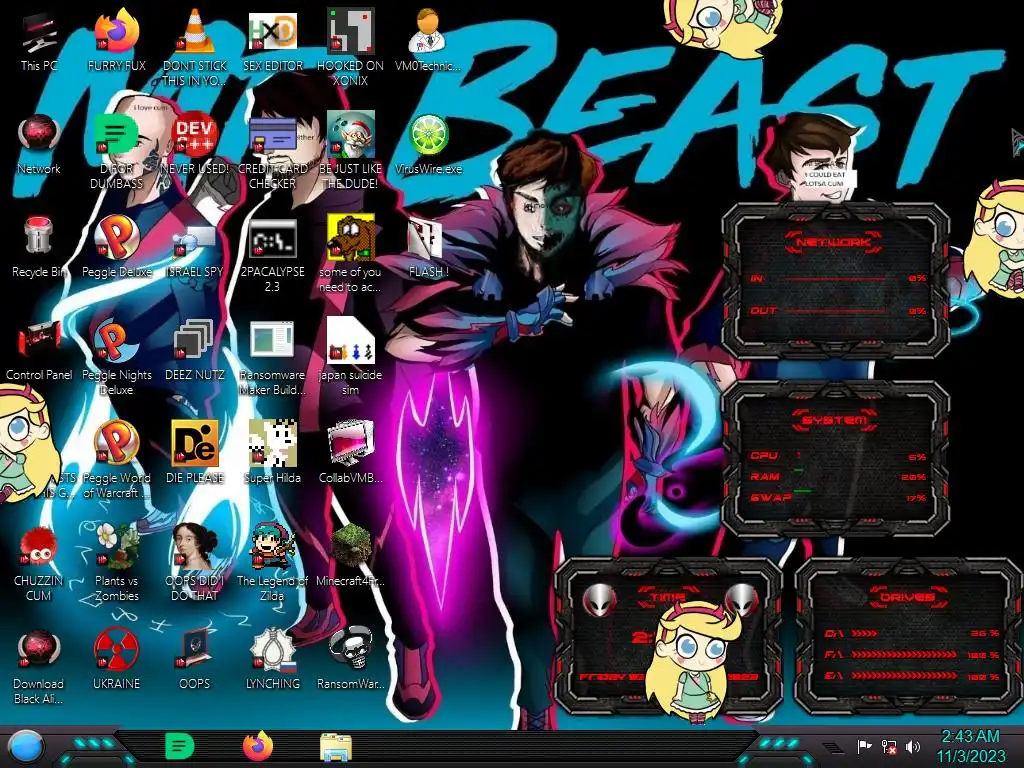
Task: Open Ransomware Maker Builder shortcut
Action: [x=272, y=357]
